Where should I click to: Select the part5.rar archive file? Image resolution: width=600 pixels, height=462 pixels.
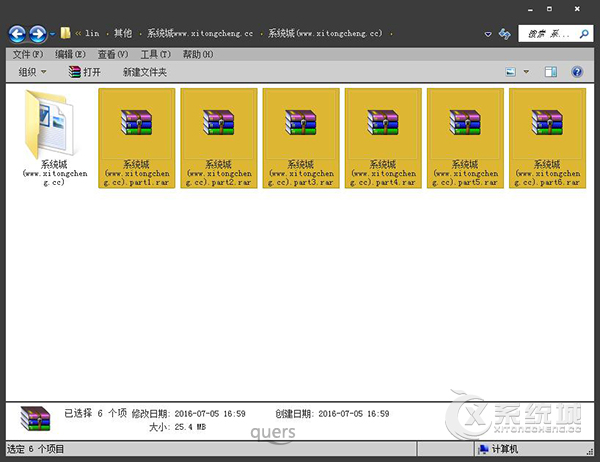465,138
